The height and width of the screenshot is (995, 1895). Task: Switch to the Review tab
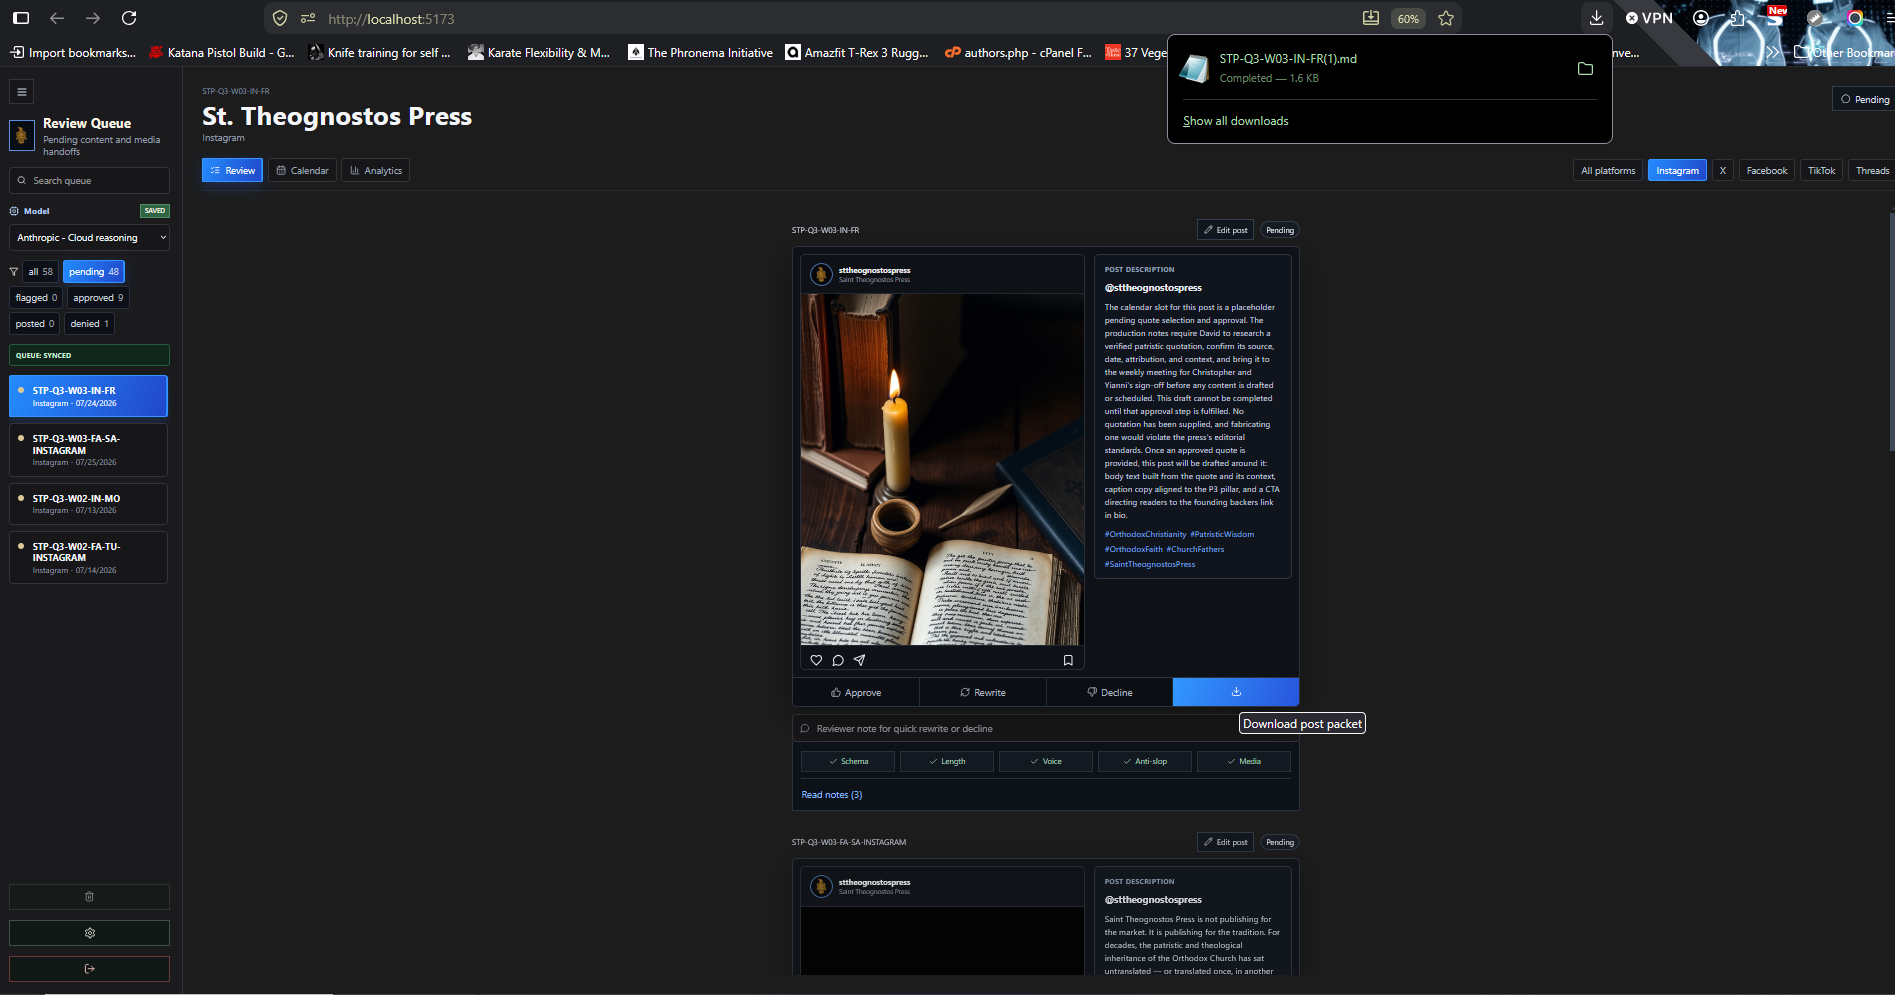[232, 171]
